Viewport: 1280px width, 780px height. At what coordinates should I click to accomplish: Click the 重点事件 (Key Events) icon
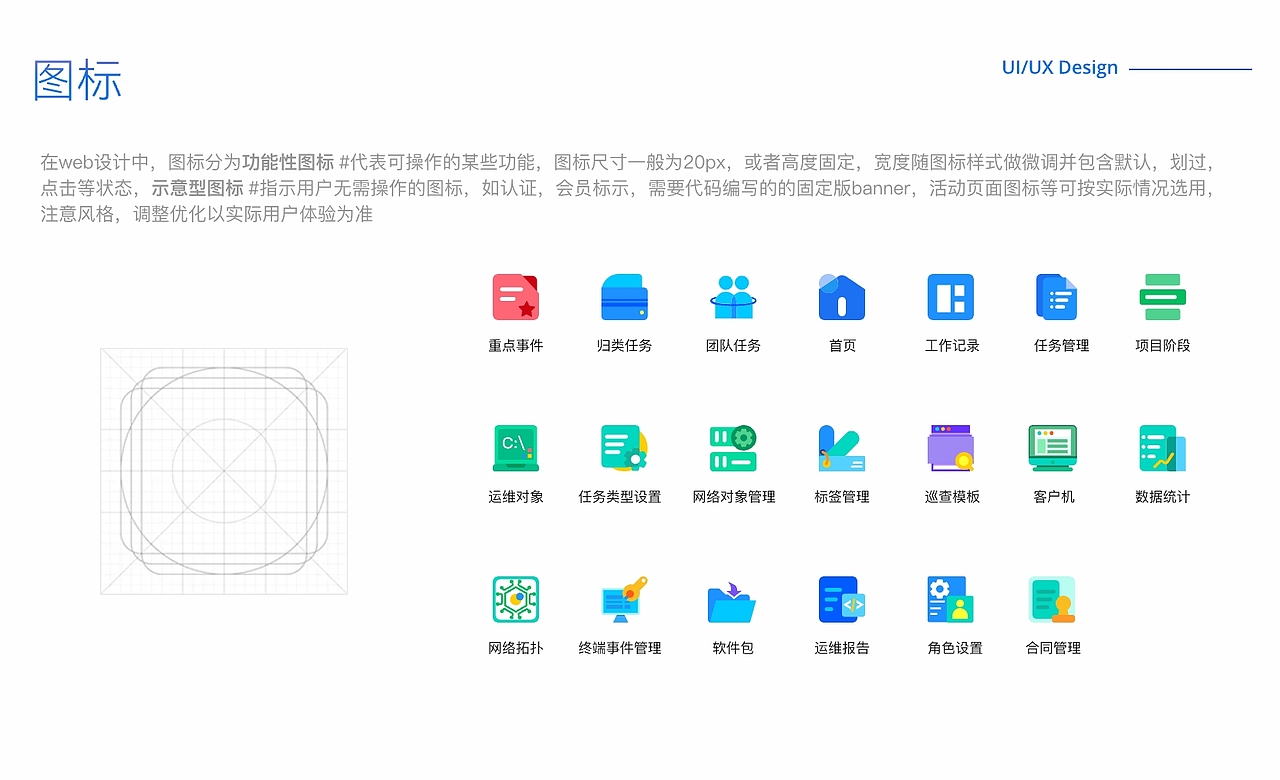515,297
